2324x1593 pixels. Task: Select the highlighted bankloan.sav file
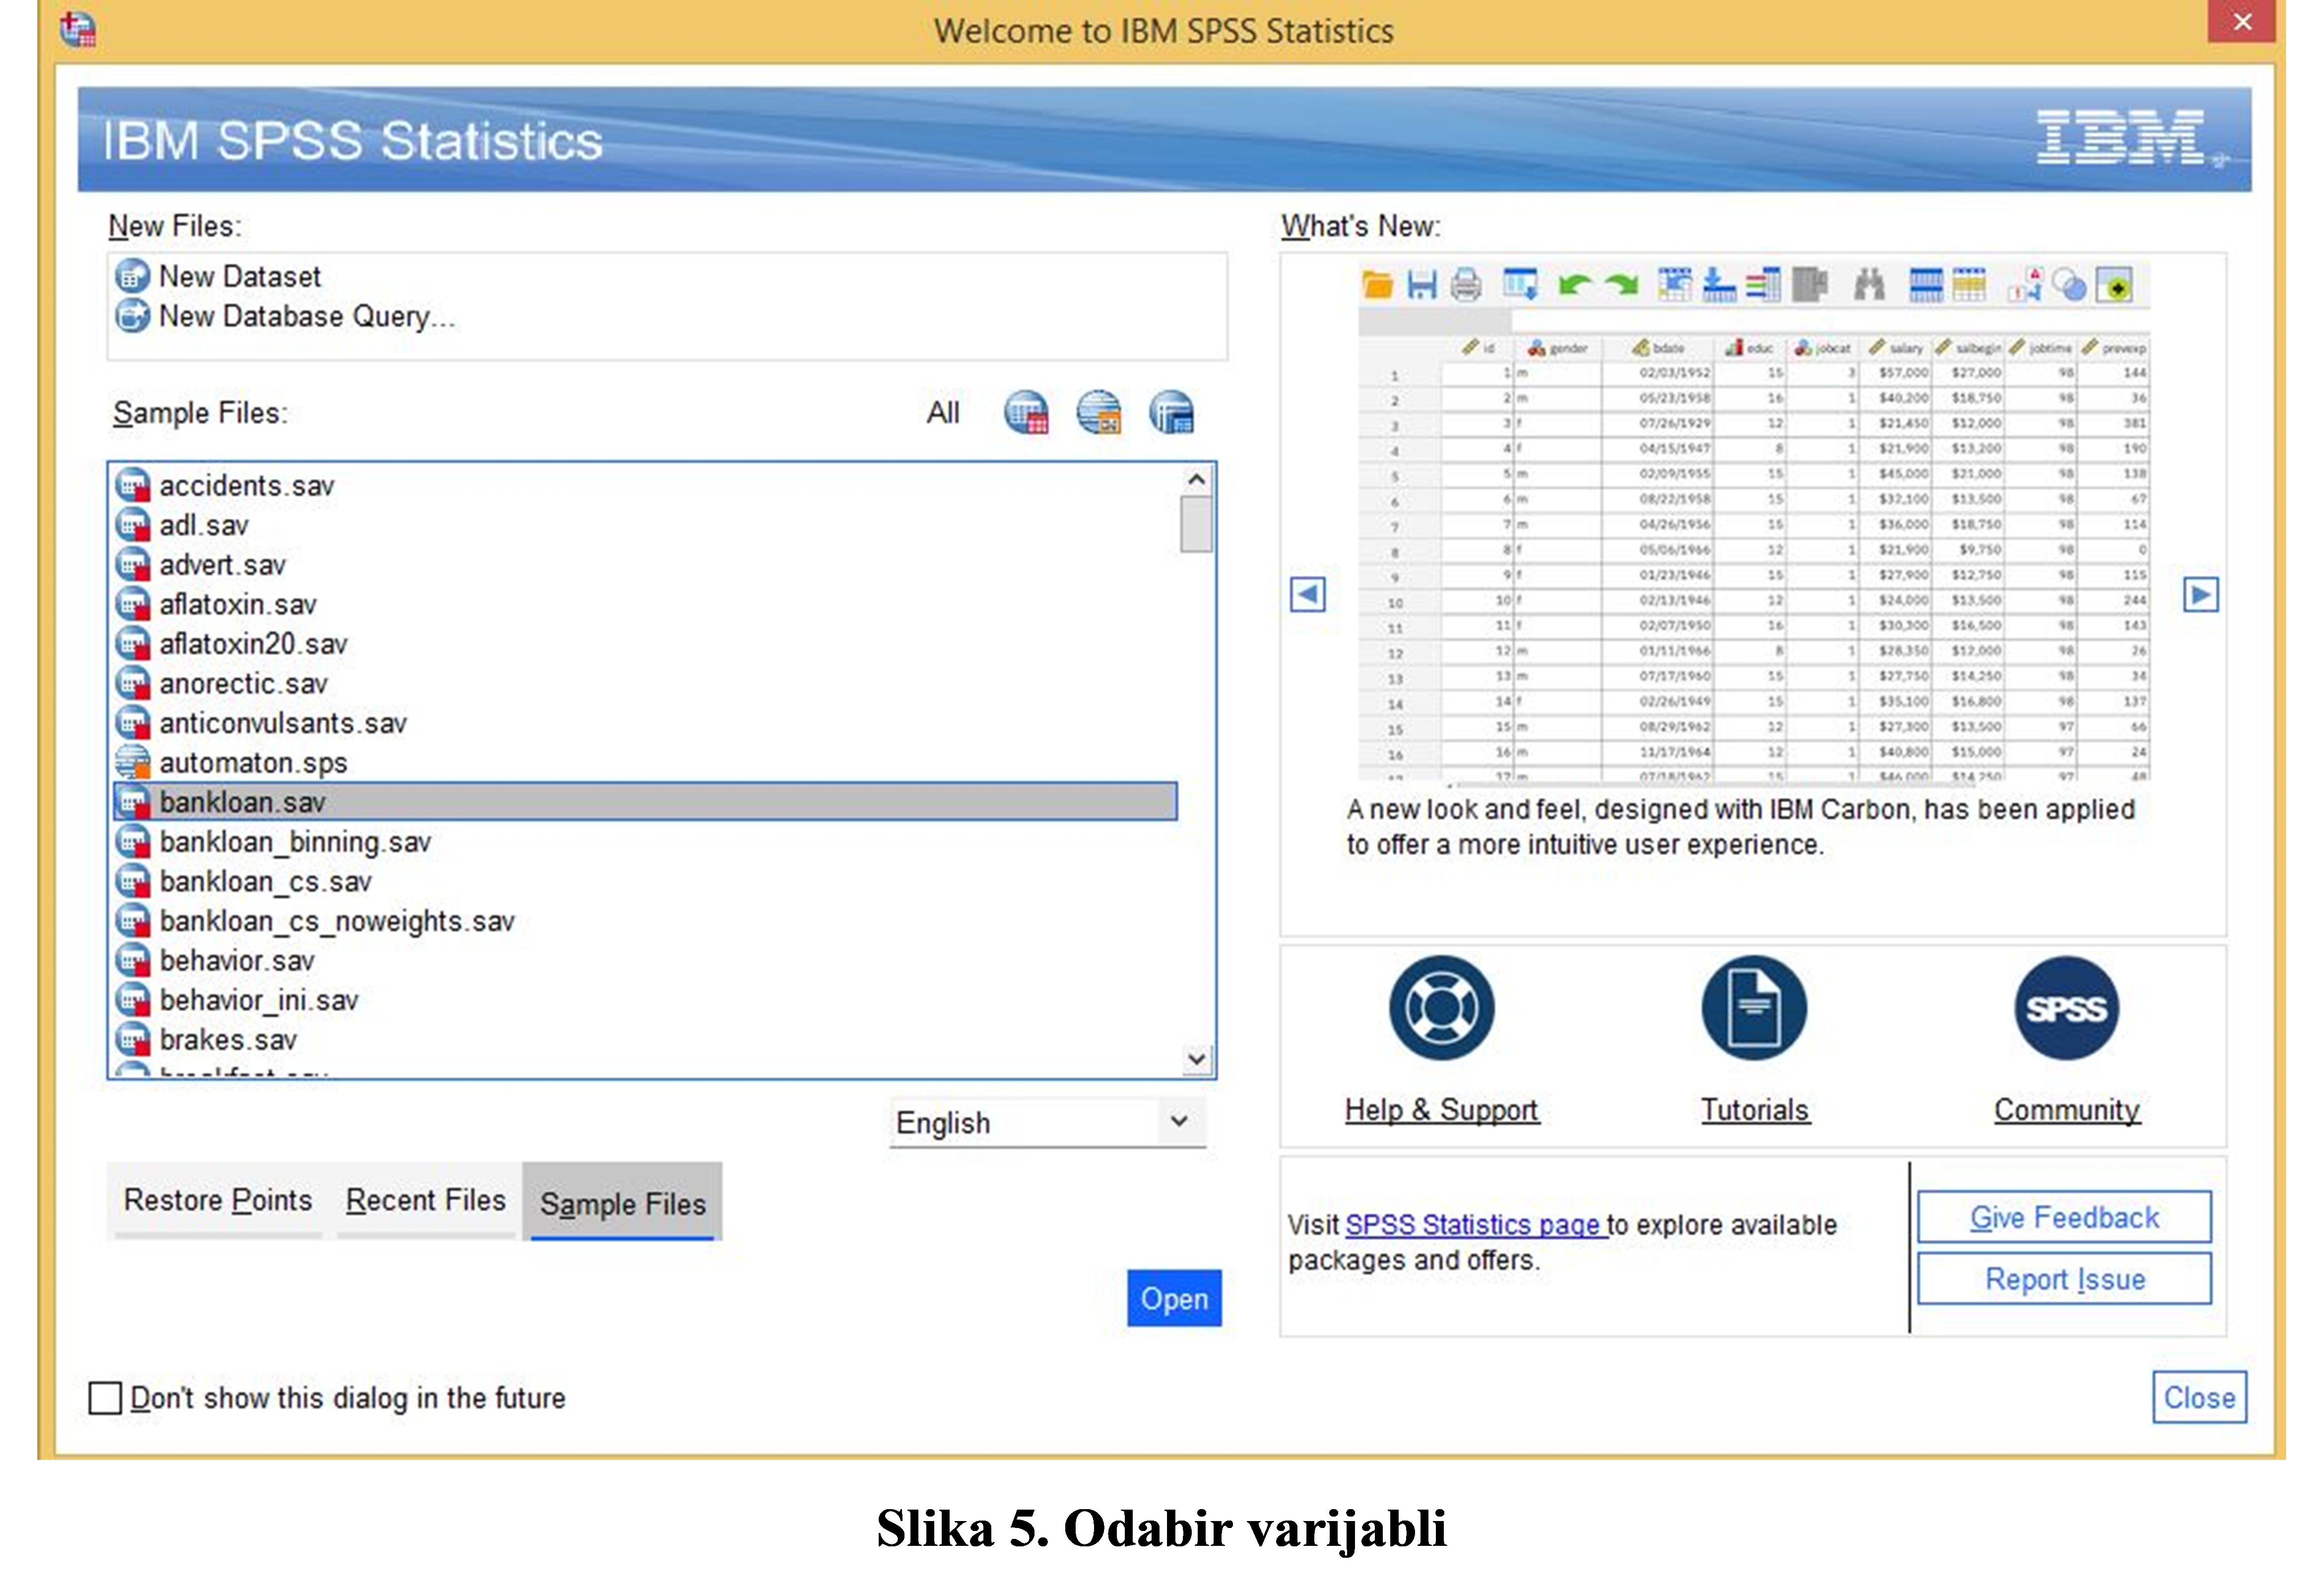tap(645, 801)
